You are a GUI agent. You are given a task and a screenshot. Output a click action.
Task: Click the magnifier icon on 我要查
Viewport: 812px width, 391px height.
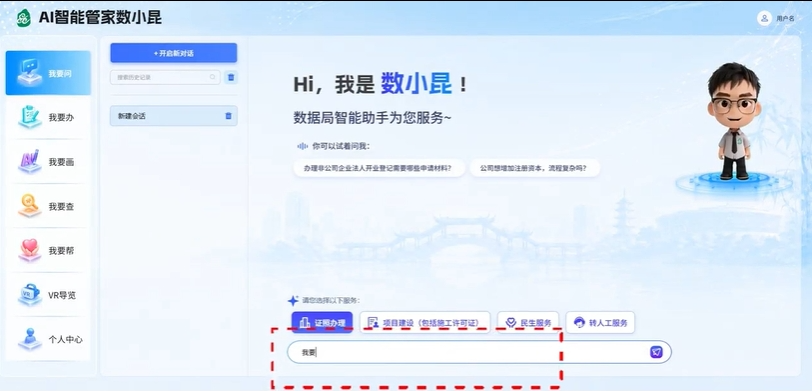pos(30,206)
